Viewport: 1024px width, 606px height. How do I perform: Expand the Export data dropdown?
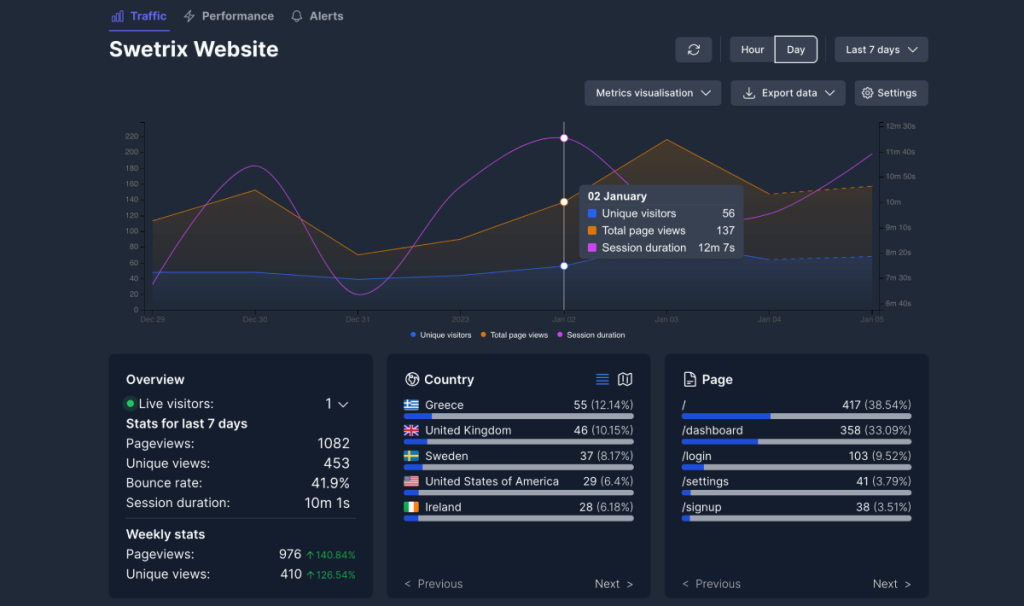click(x=788, y=93)
